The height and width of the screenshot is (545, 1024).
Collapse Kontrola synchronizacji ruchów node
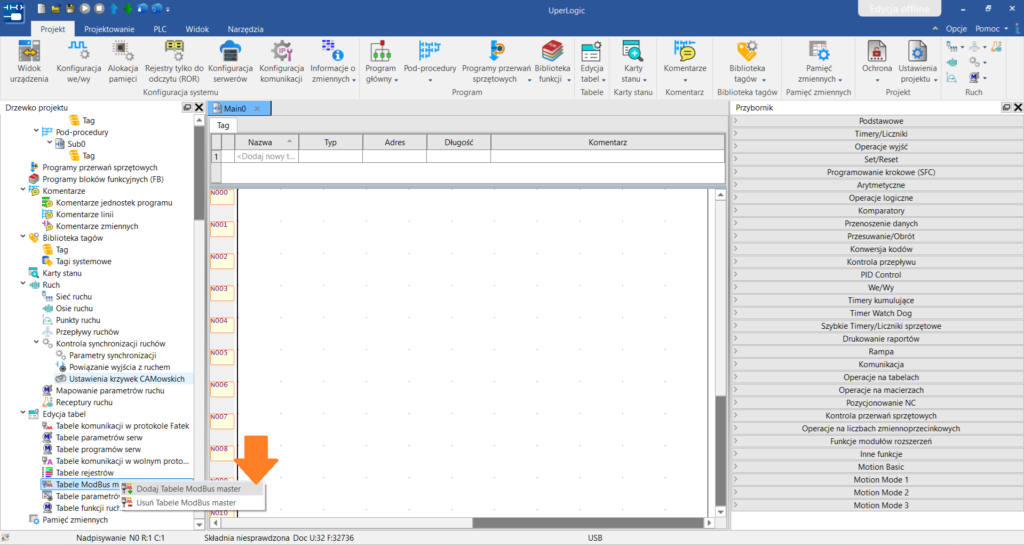(37, 343)
